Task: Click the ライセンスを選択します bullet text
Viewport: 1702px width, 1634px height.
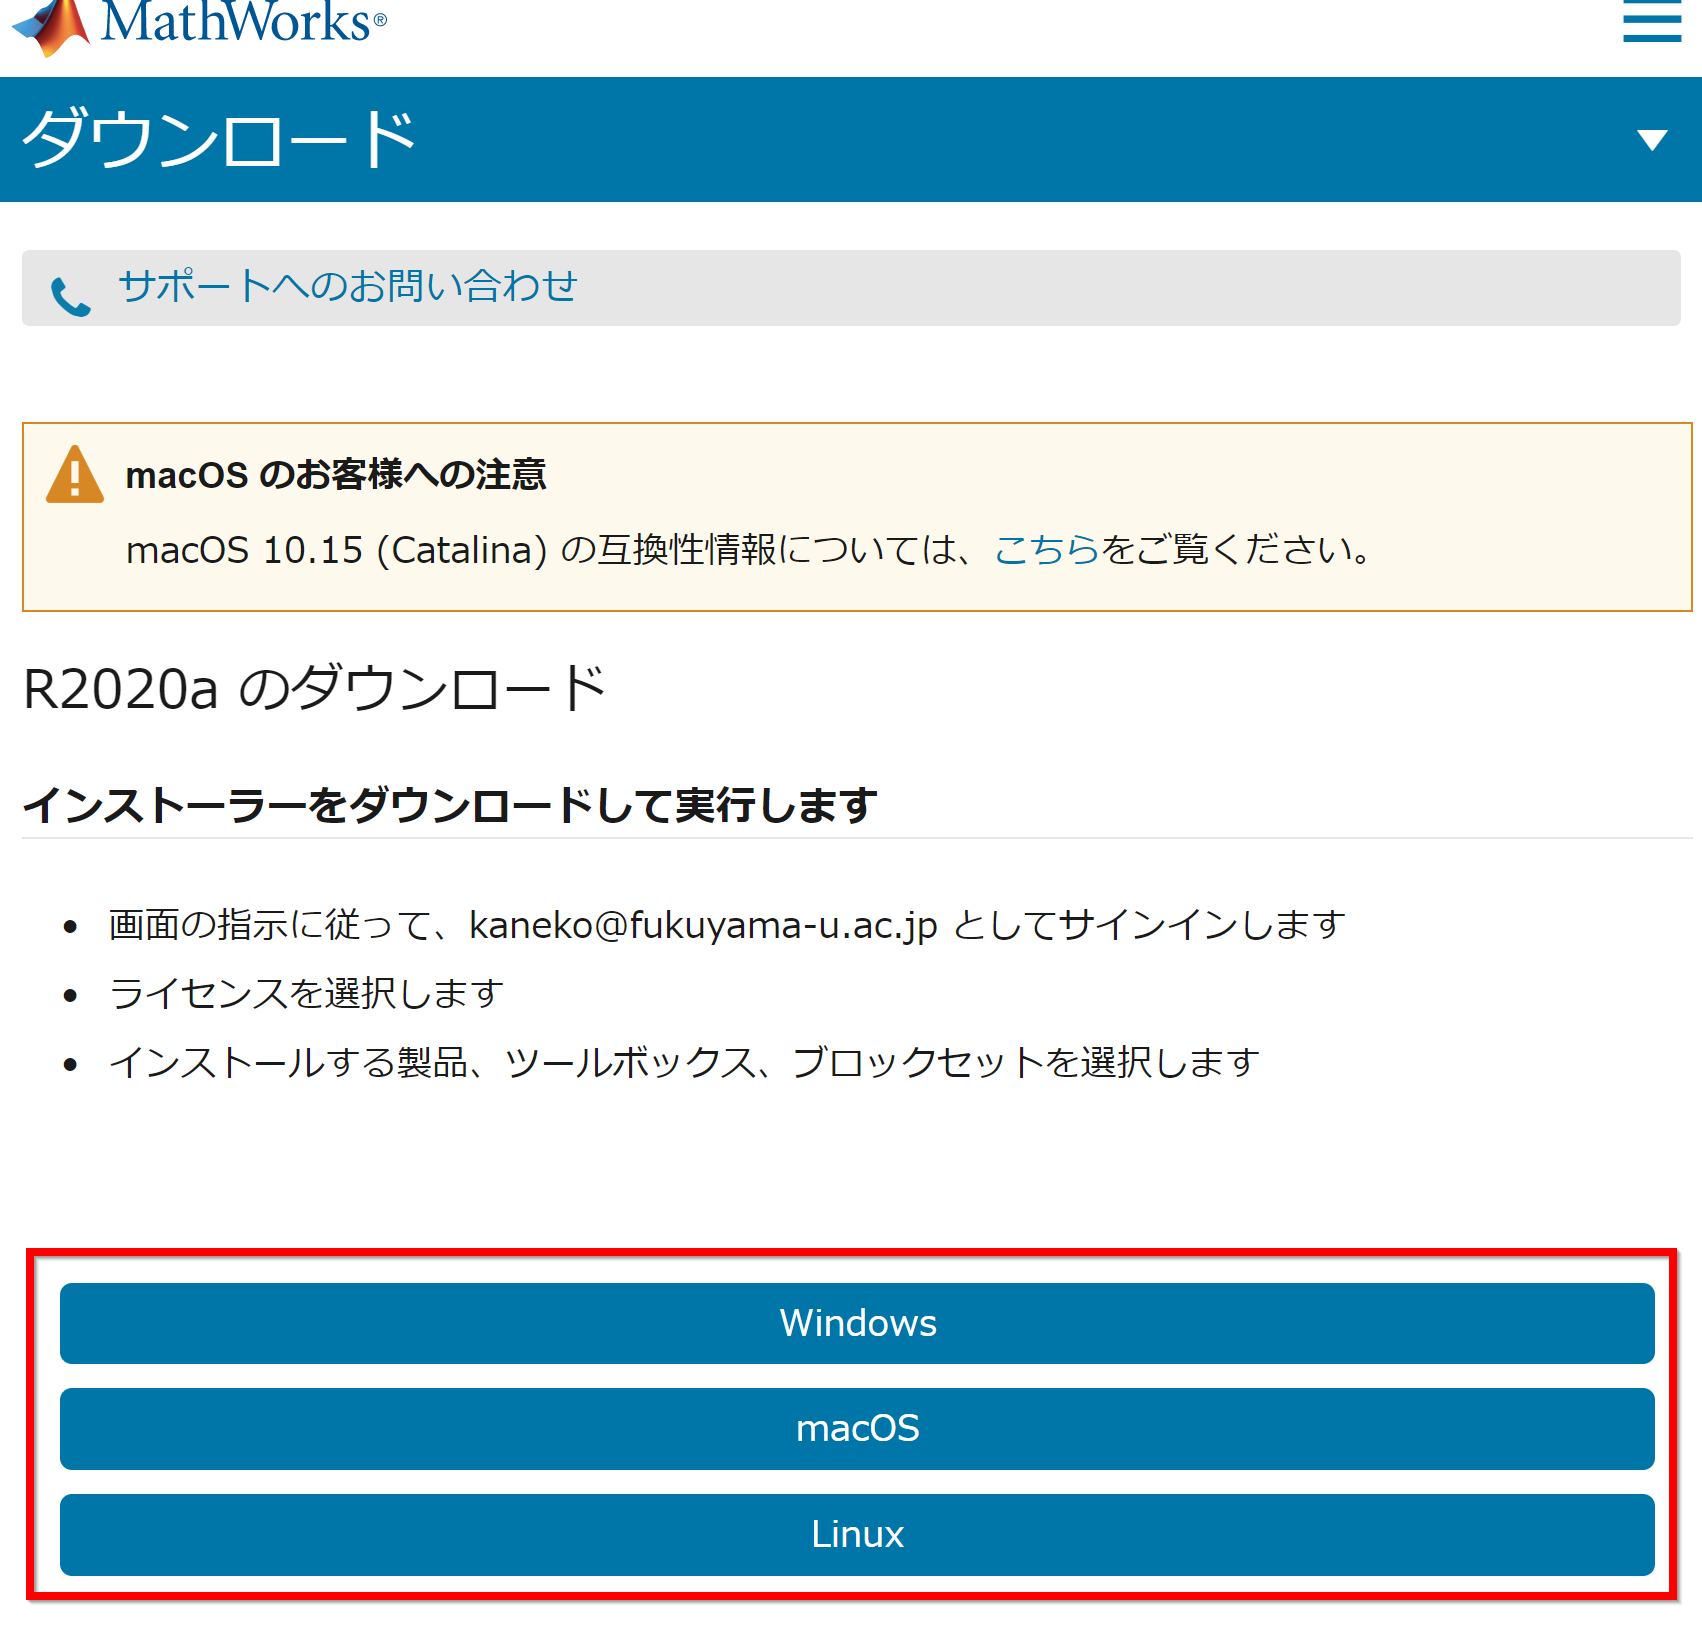Action: [x=306, y=993]
